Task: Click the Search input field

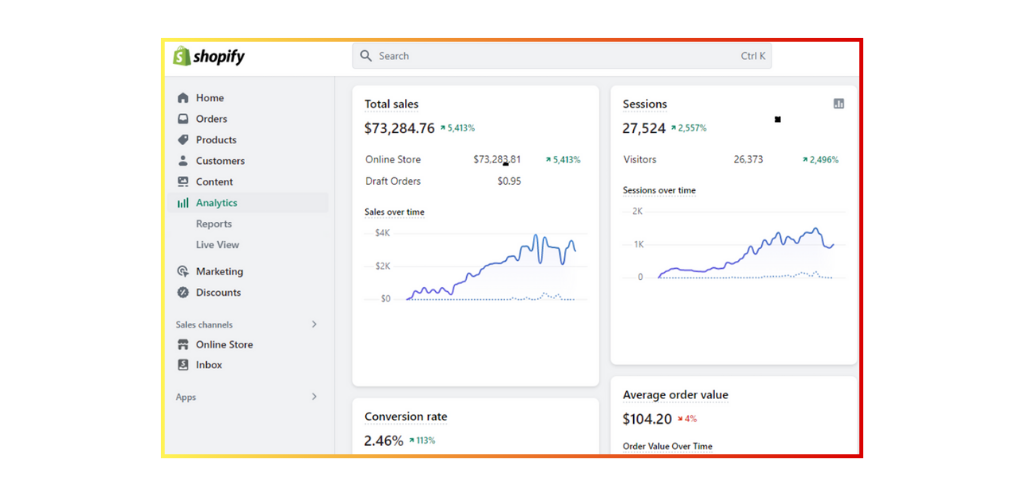Action: click(x=561, y=56)
